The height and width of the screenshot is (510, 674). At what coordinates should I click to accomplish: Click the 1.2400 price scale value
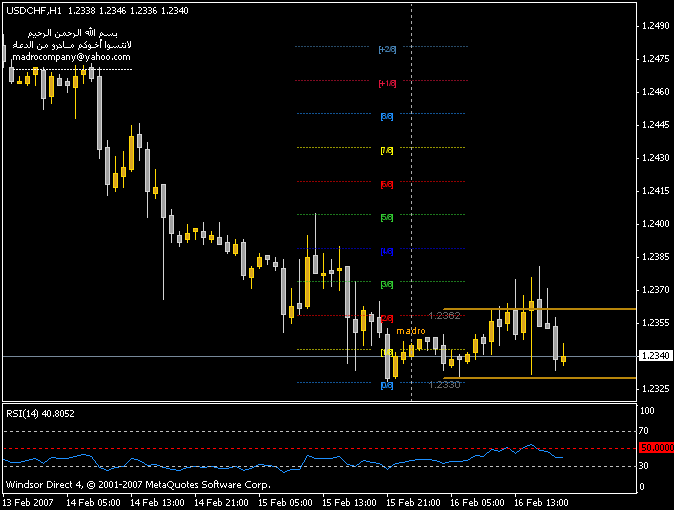pos(656,223)
